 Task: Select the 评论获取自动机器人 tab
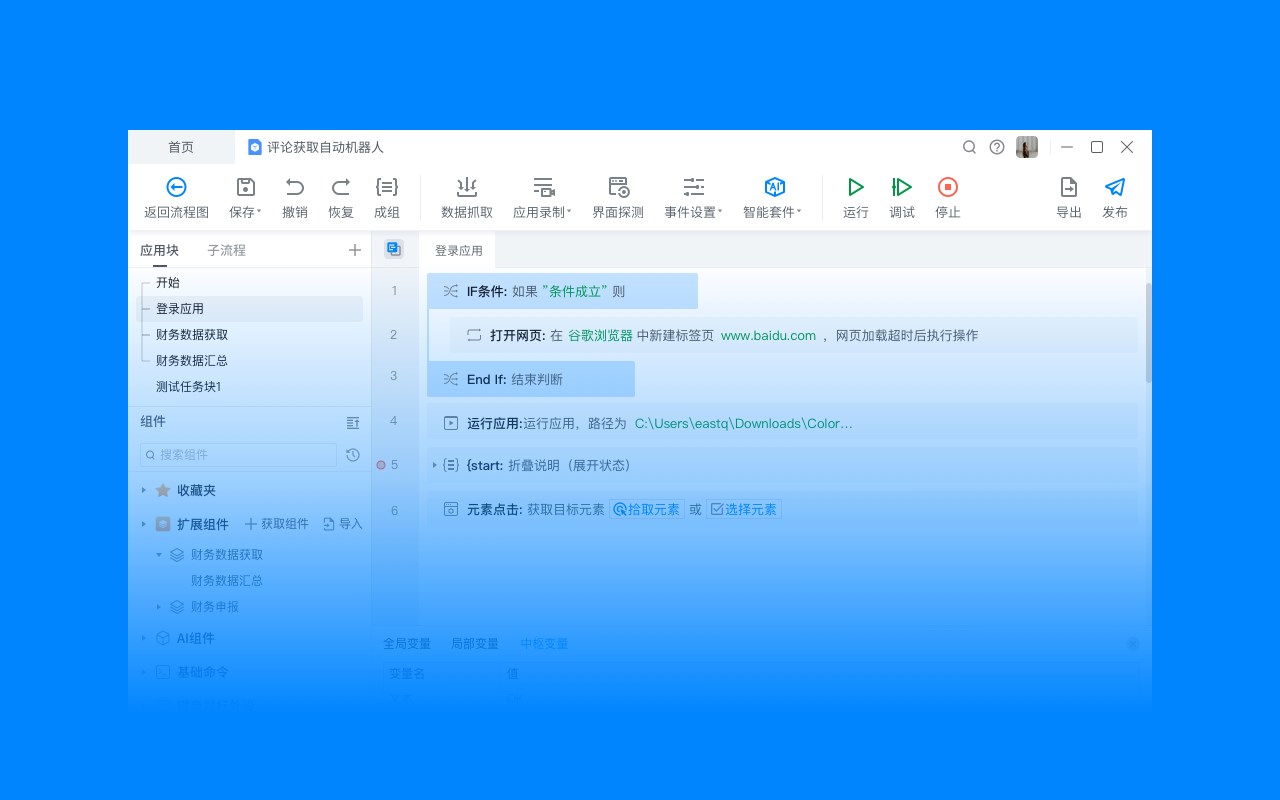pos(316,147)
